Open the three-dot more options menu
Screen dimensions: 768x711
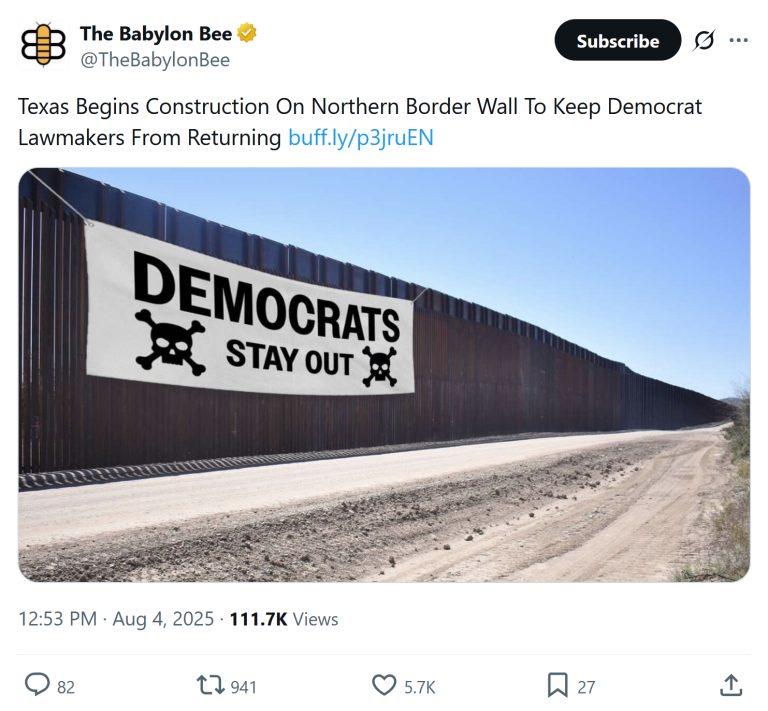(x=739, y=40)
